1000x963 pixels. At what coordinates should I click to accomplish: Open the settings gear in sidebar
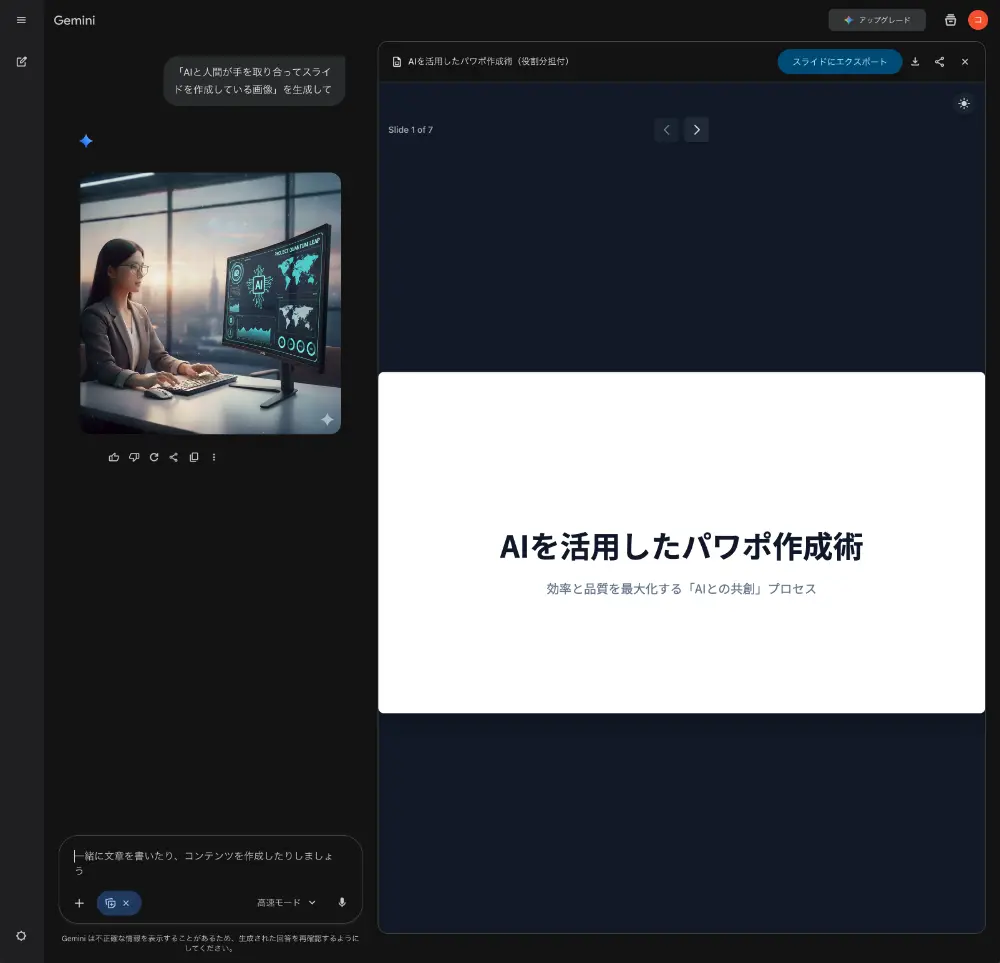point(21,936)
